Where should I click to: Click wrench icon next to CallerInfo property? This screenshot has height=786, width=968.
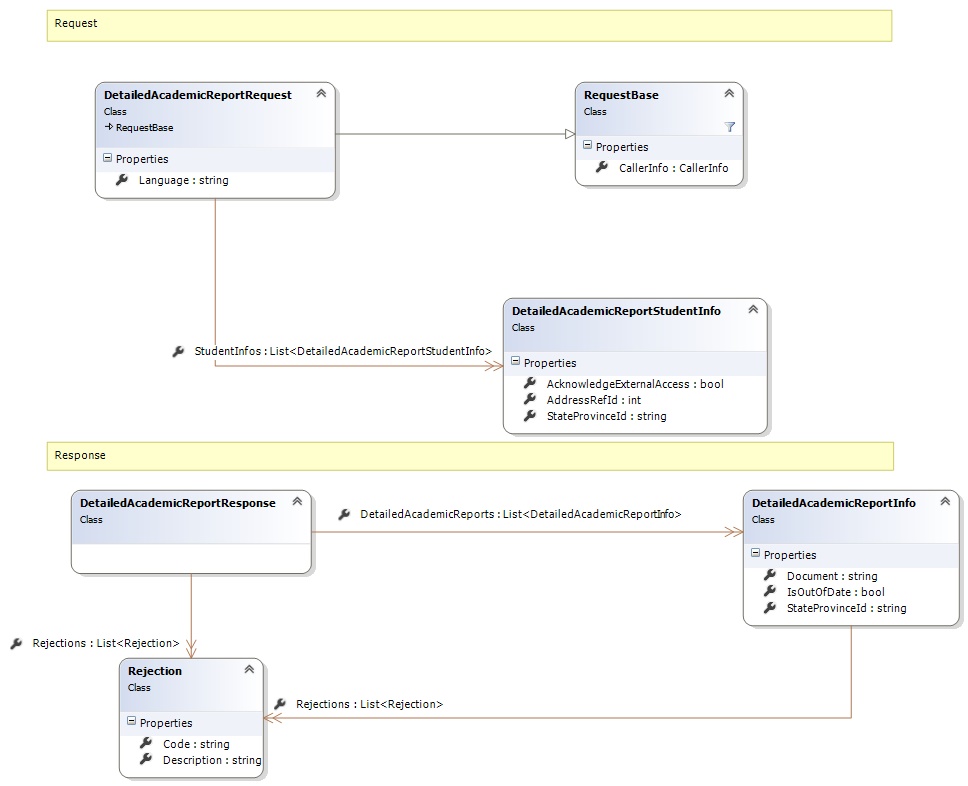point(602,168)
